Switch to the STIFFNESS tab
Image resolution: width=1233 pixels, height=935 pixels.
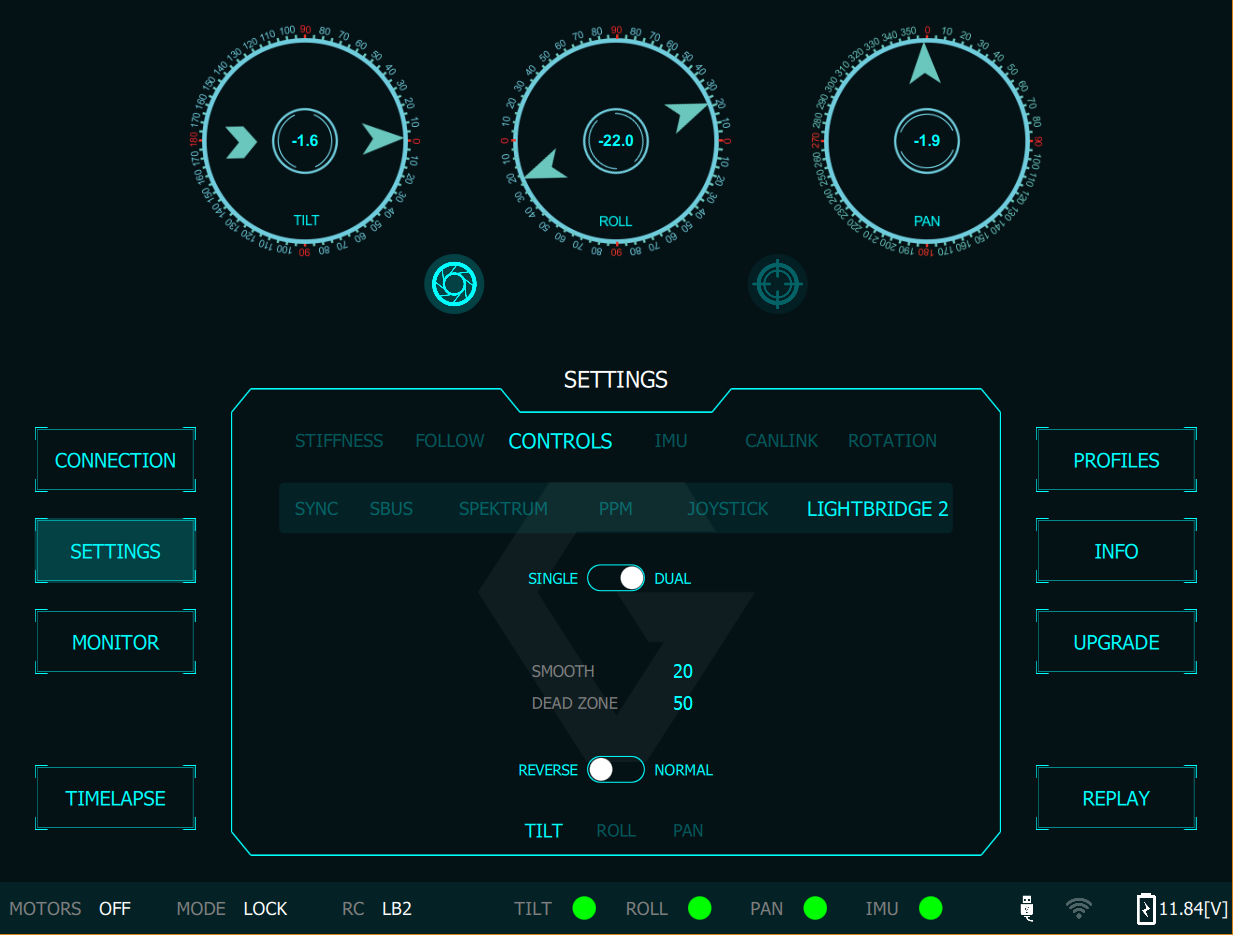point(339,441)
